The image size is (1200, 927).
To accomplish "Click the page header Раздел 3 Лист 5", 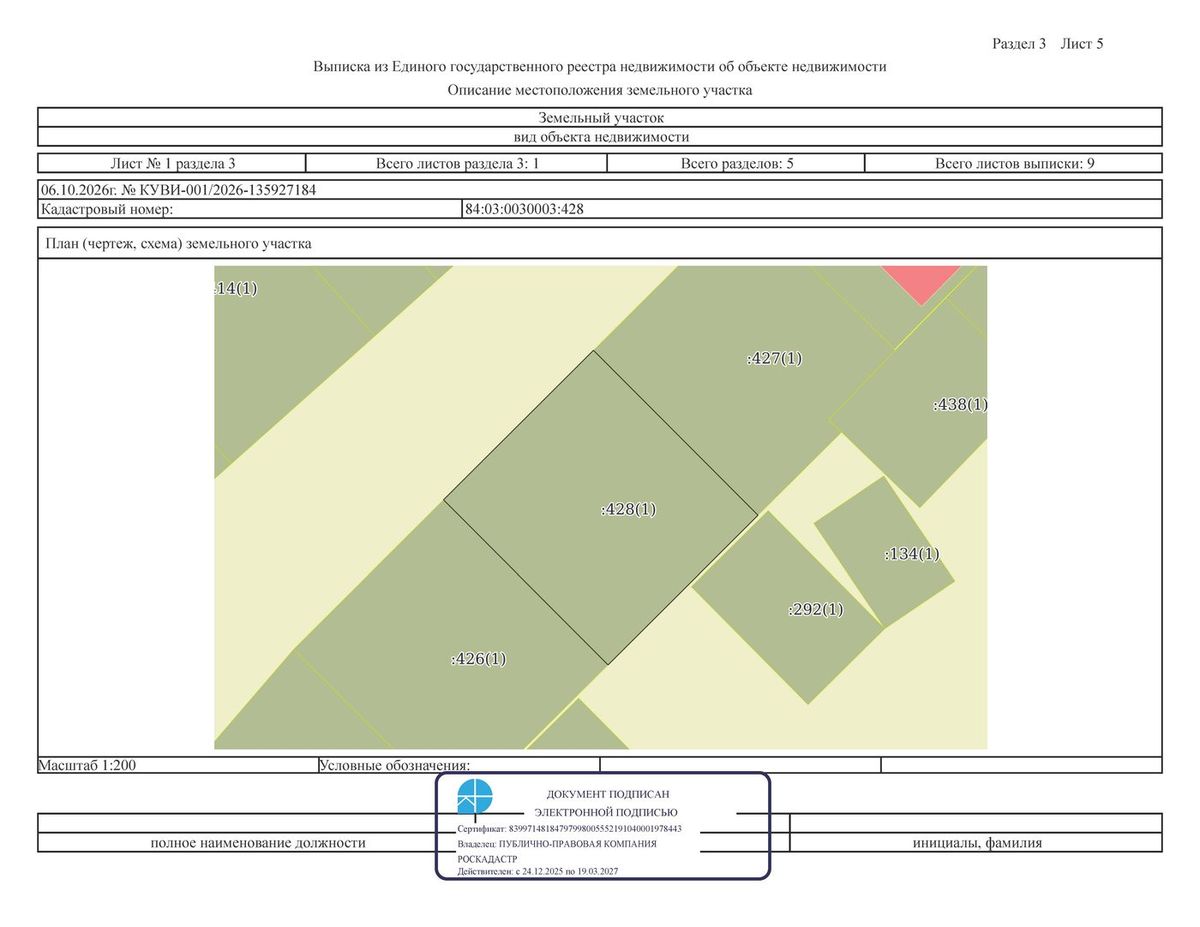I will point(1048,43).
